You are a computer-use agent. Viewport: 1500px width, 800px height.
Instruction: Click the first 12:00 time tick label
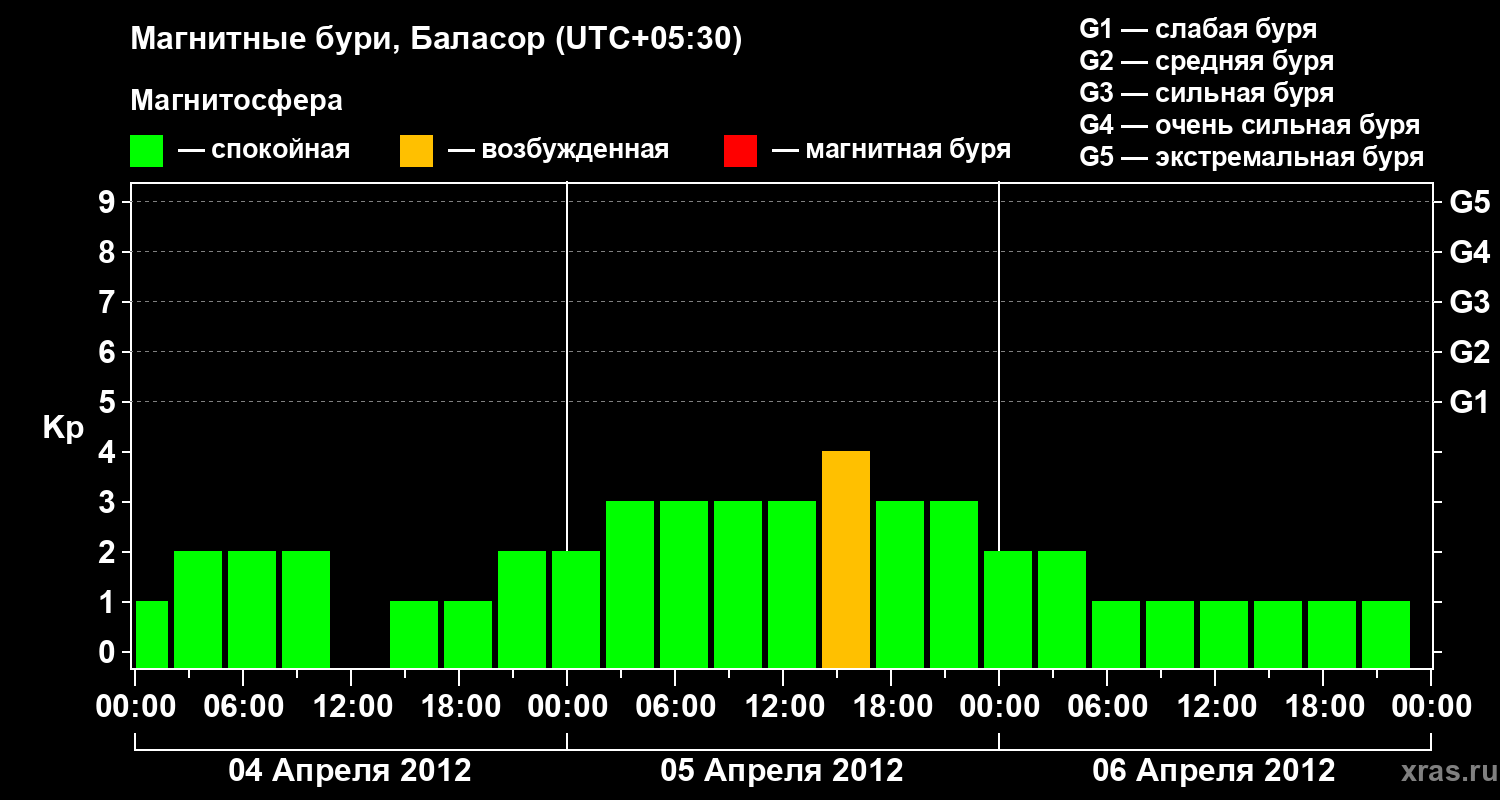click(351, 706)
